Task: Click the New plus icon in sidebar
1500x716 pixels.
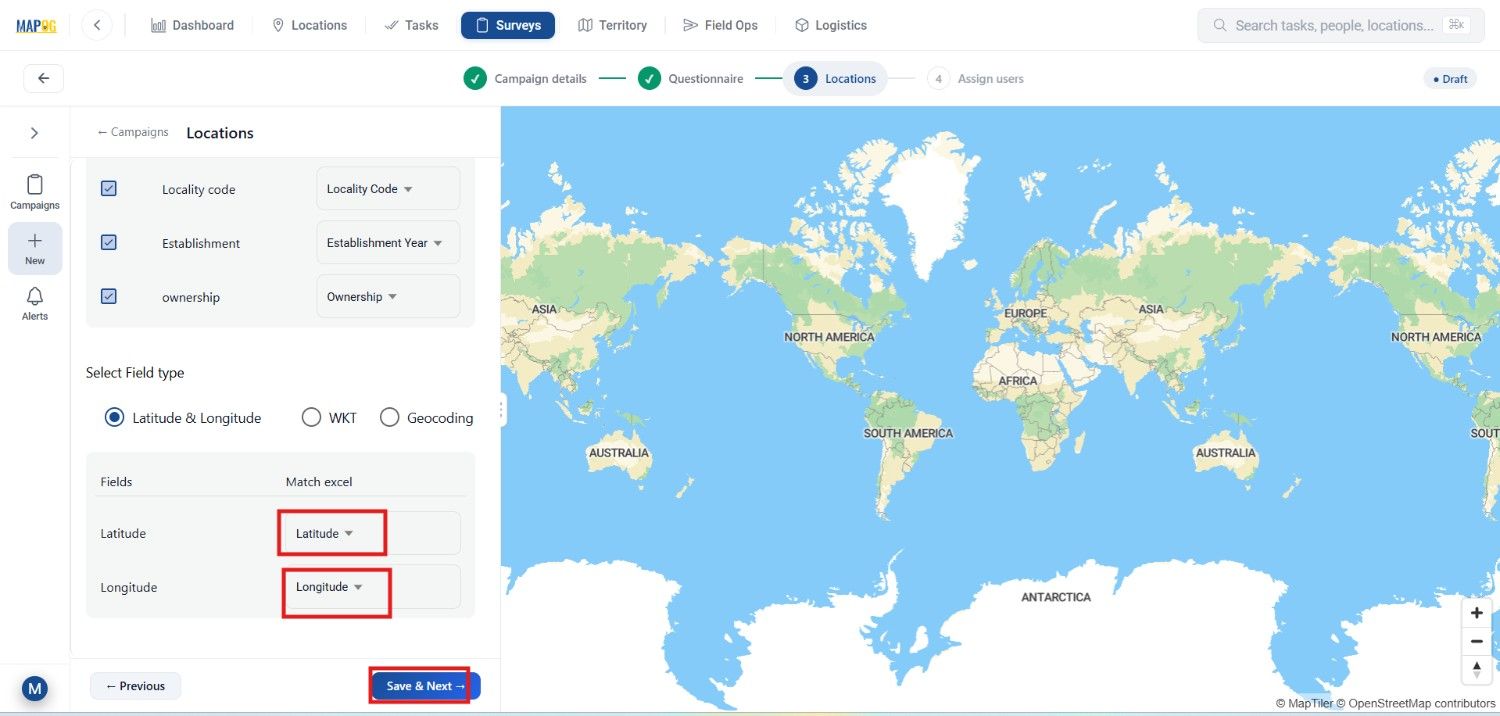Action: (x=35, y=248)
